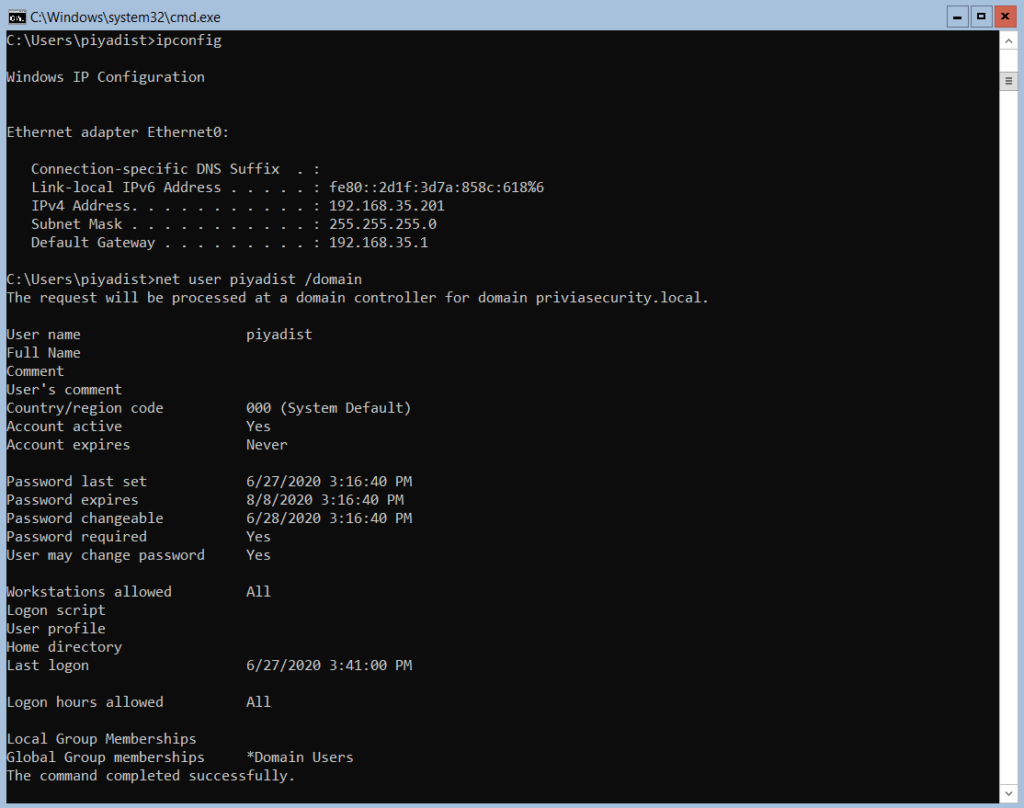Click the 'User profile' label
1024x808 pixels.
(x=56, y=628)
